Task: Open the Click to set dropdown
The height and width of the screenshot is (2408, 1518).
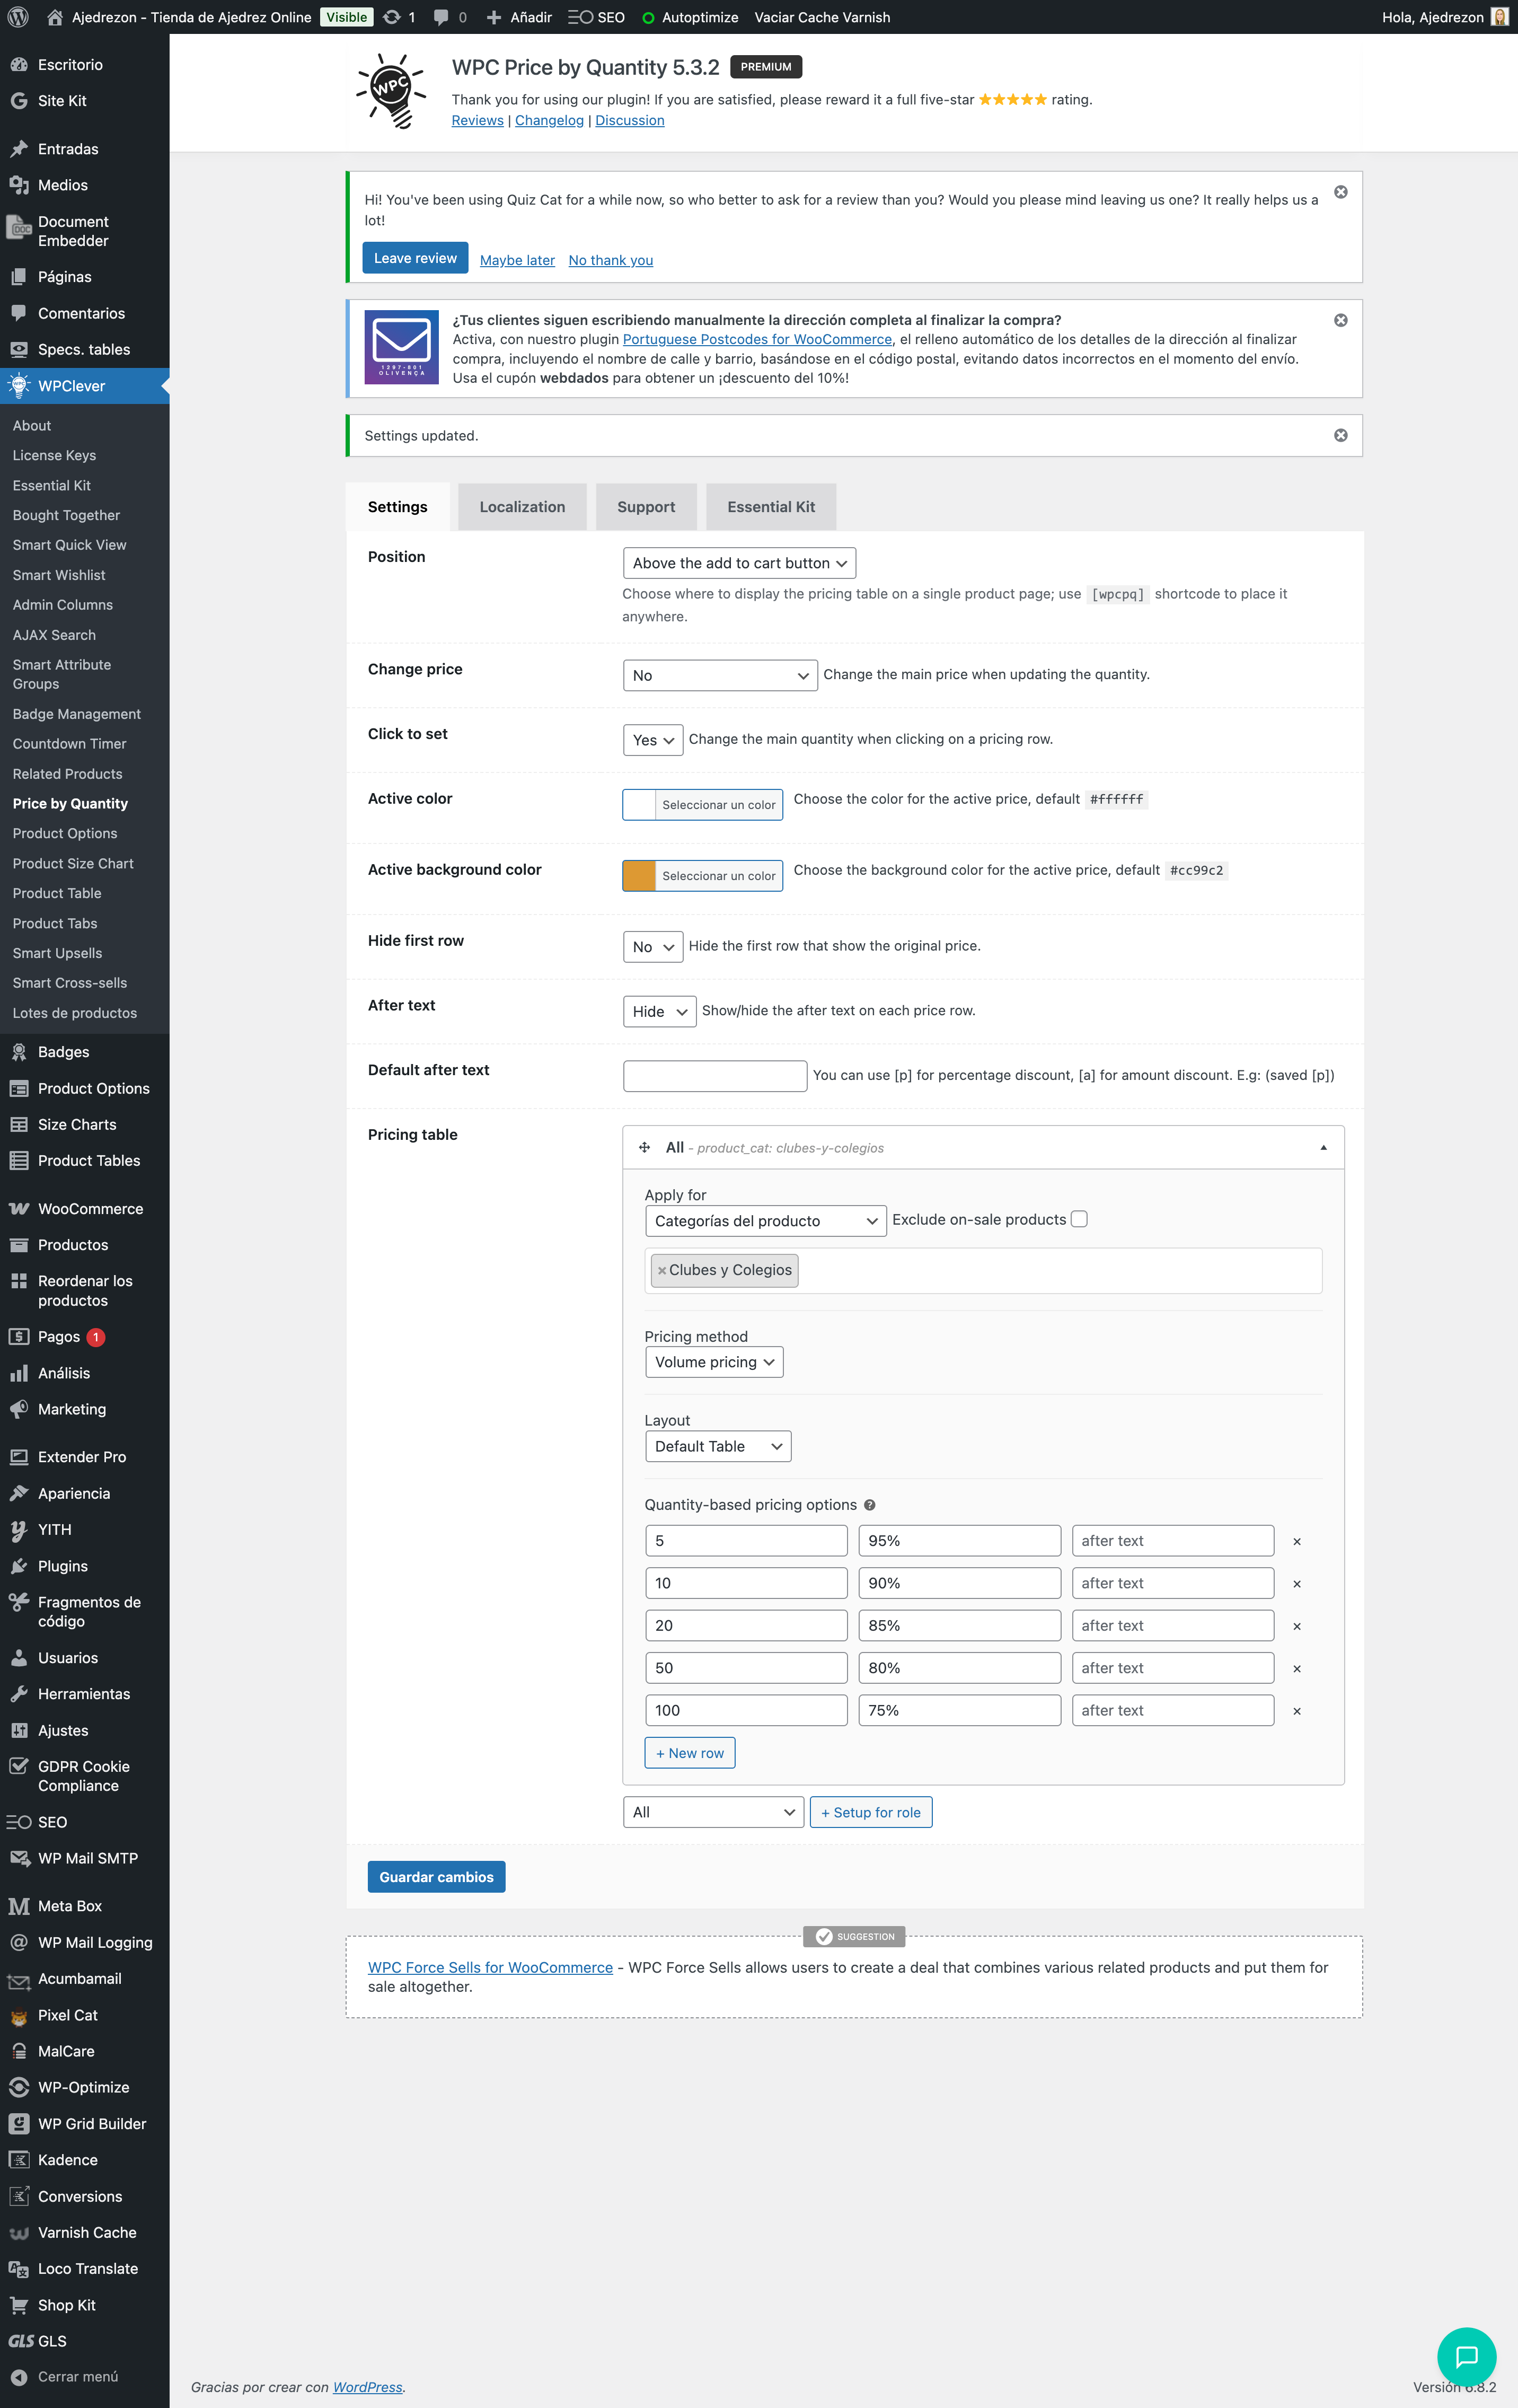Action: [x=653, y=740]
